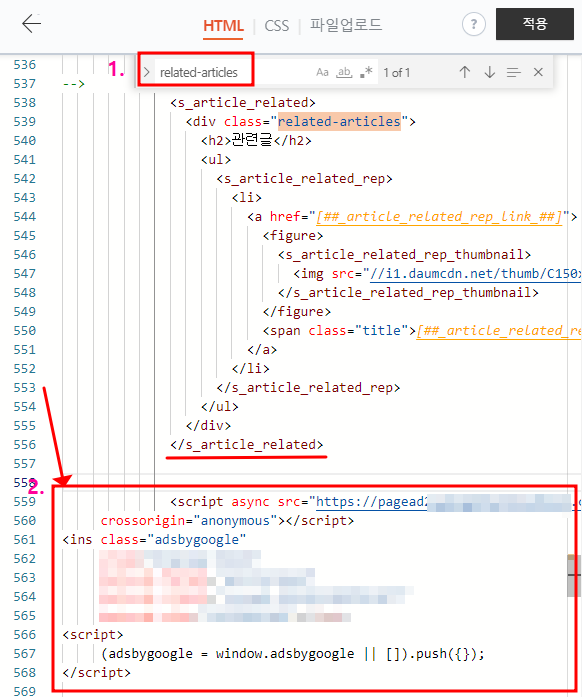Click the <figure> tag on line 545
The width and height of the screenshot is (582, 697).
pyautogui.click(x=293, y=236)
